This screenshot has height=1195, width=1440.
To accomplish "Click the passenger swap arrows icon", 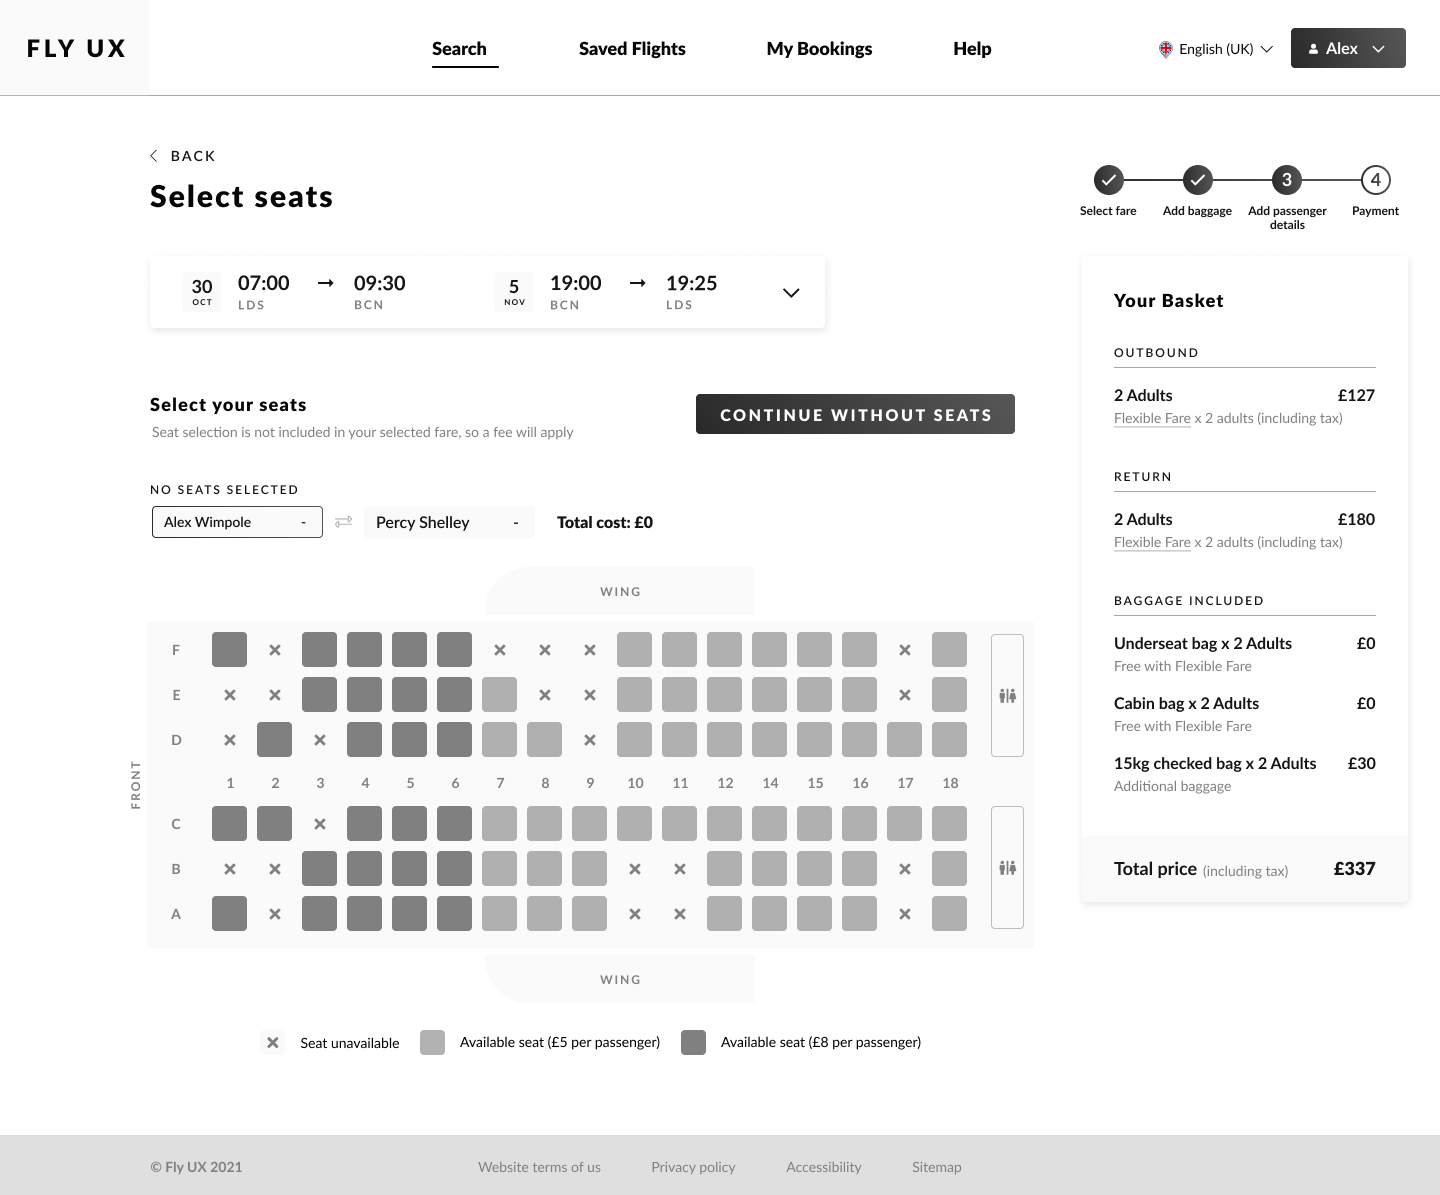I will point(343,522).
